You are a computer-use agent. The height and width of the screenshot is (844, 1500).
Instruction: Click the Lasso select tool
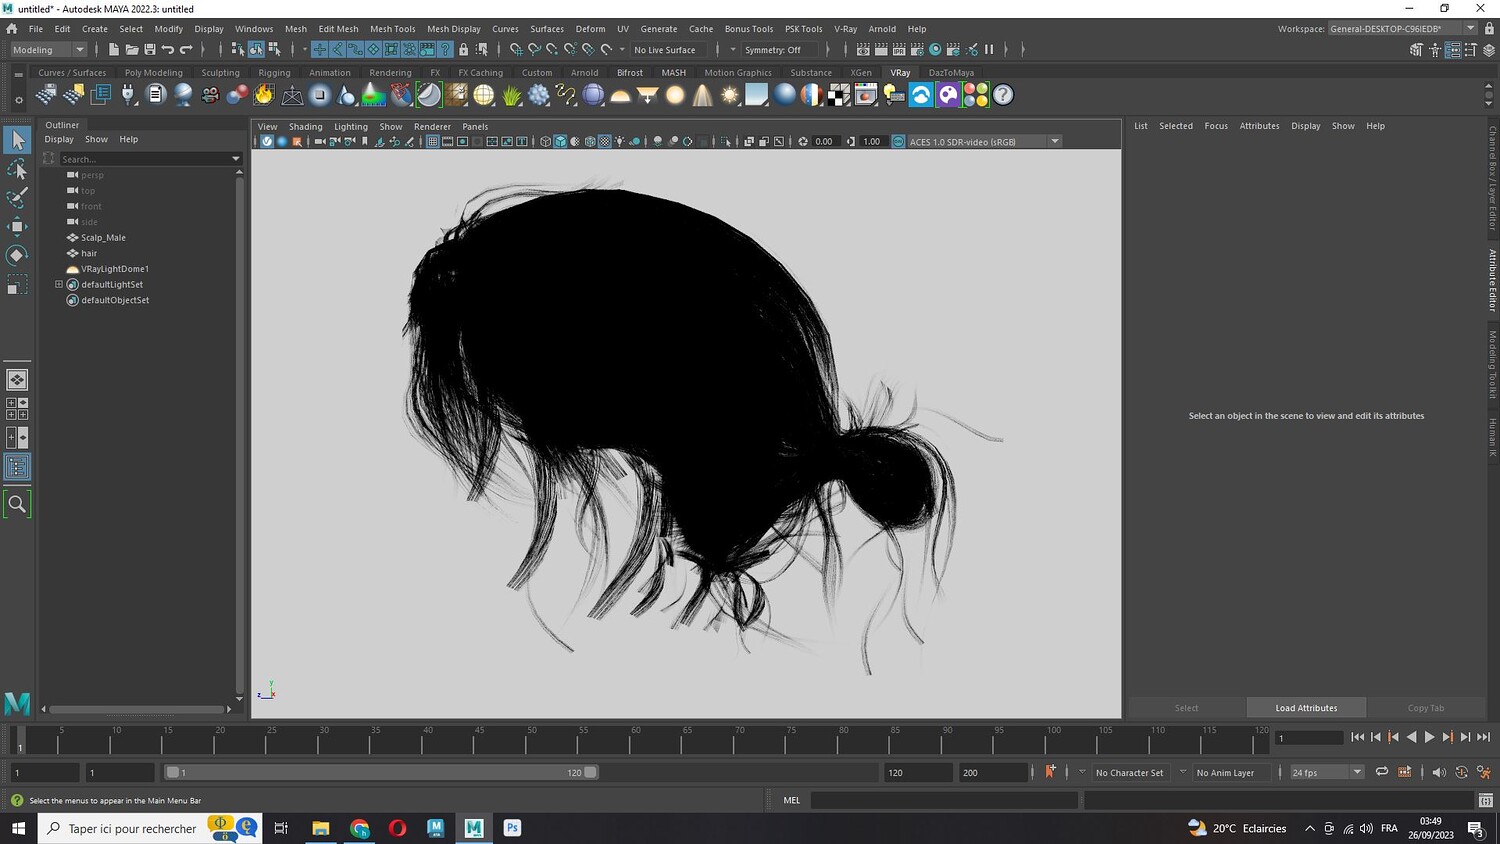coord(17,169)
